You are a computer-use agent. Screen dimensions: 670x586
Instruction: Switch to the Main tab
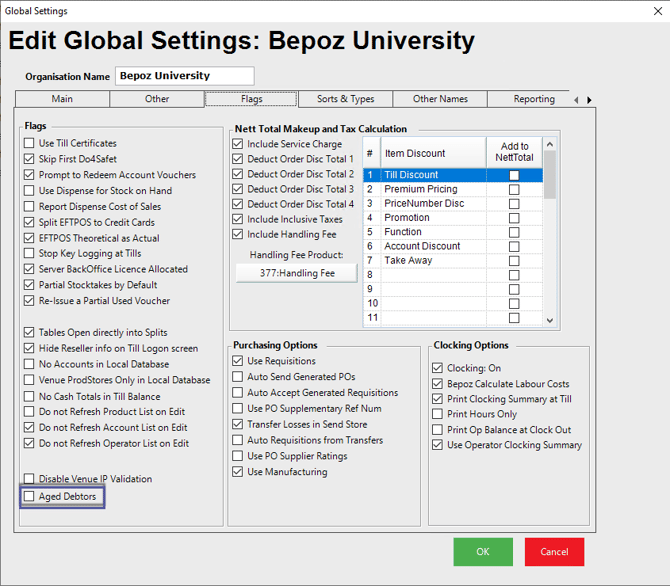(x=62, y=99)
